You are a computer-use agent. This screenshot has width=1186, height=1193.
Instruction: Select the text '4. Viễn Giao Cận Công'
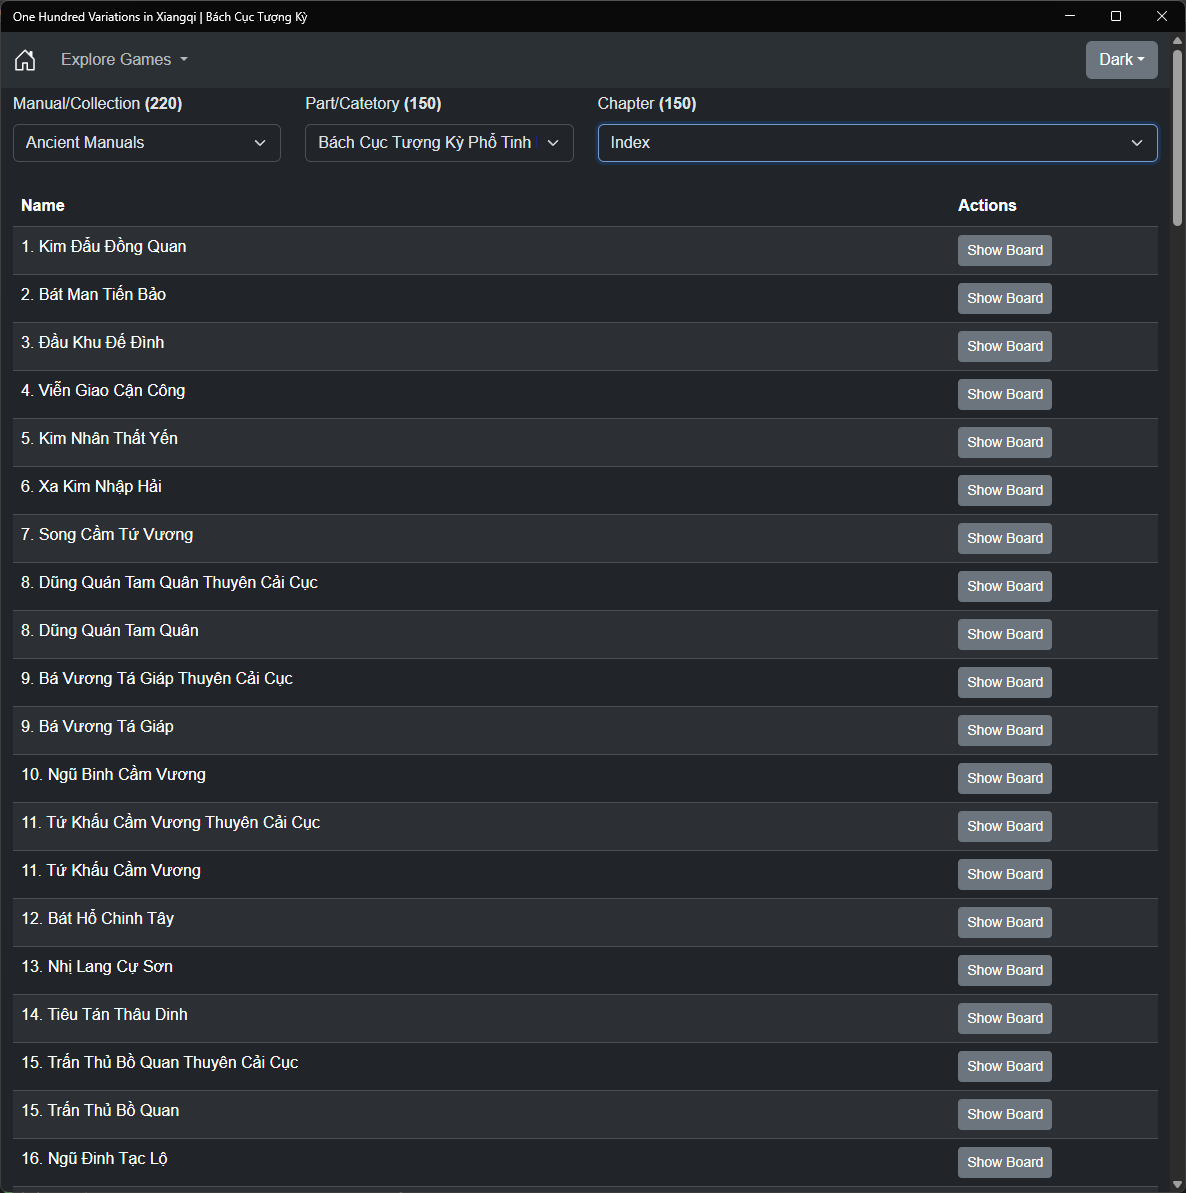[x=103, y=390]
